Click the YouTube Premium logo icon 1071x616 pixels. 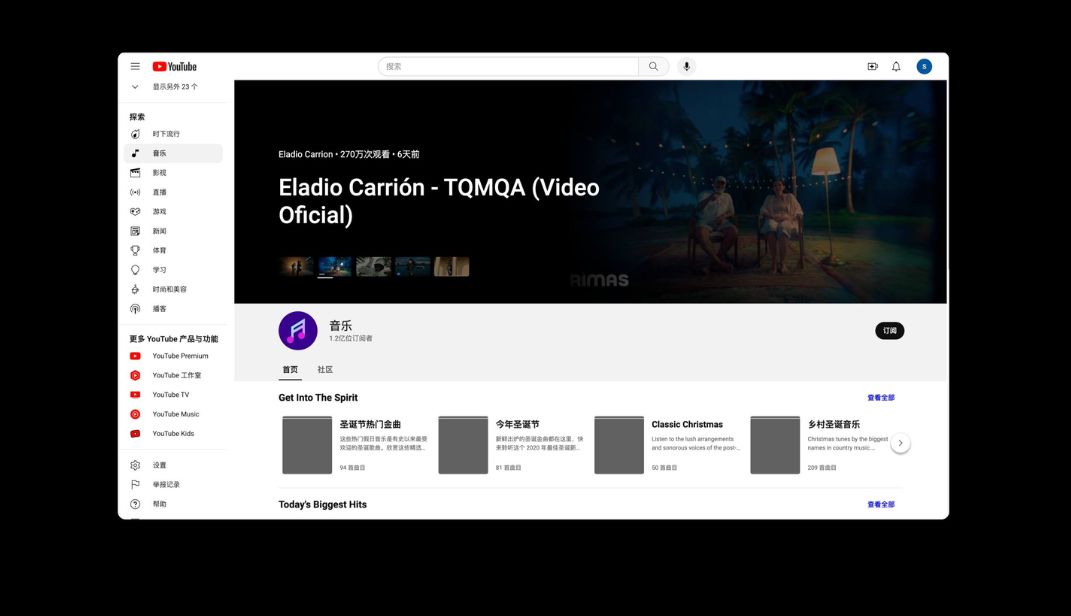135,356
